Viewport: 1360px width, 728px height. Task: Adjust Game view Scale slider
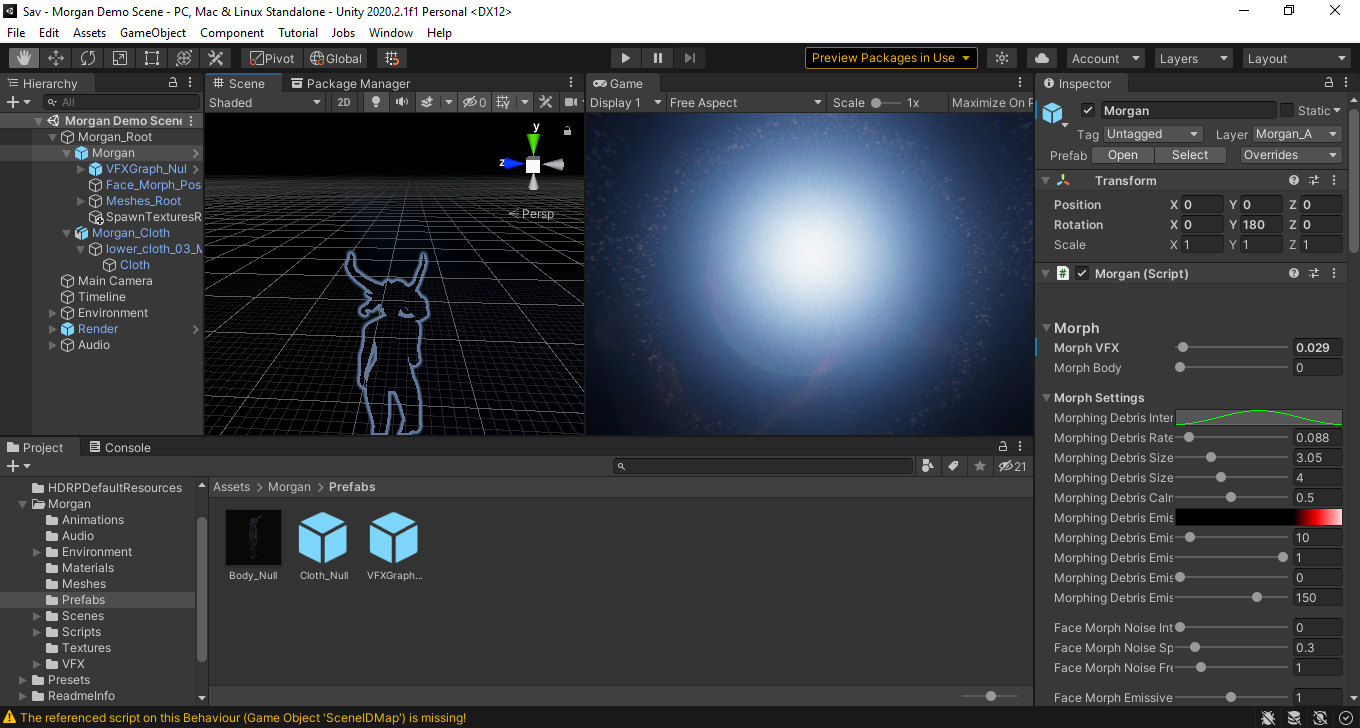click(885, 102)
